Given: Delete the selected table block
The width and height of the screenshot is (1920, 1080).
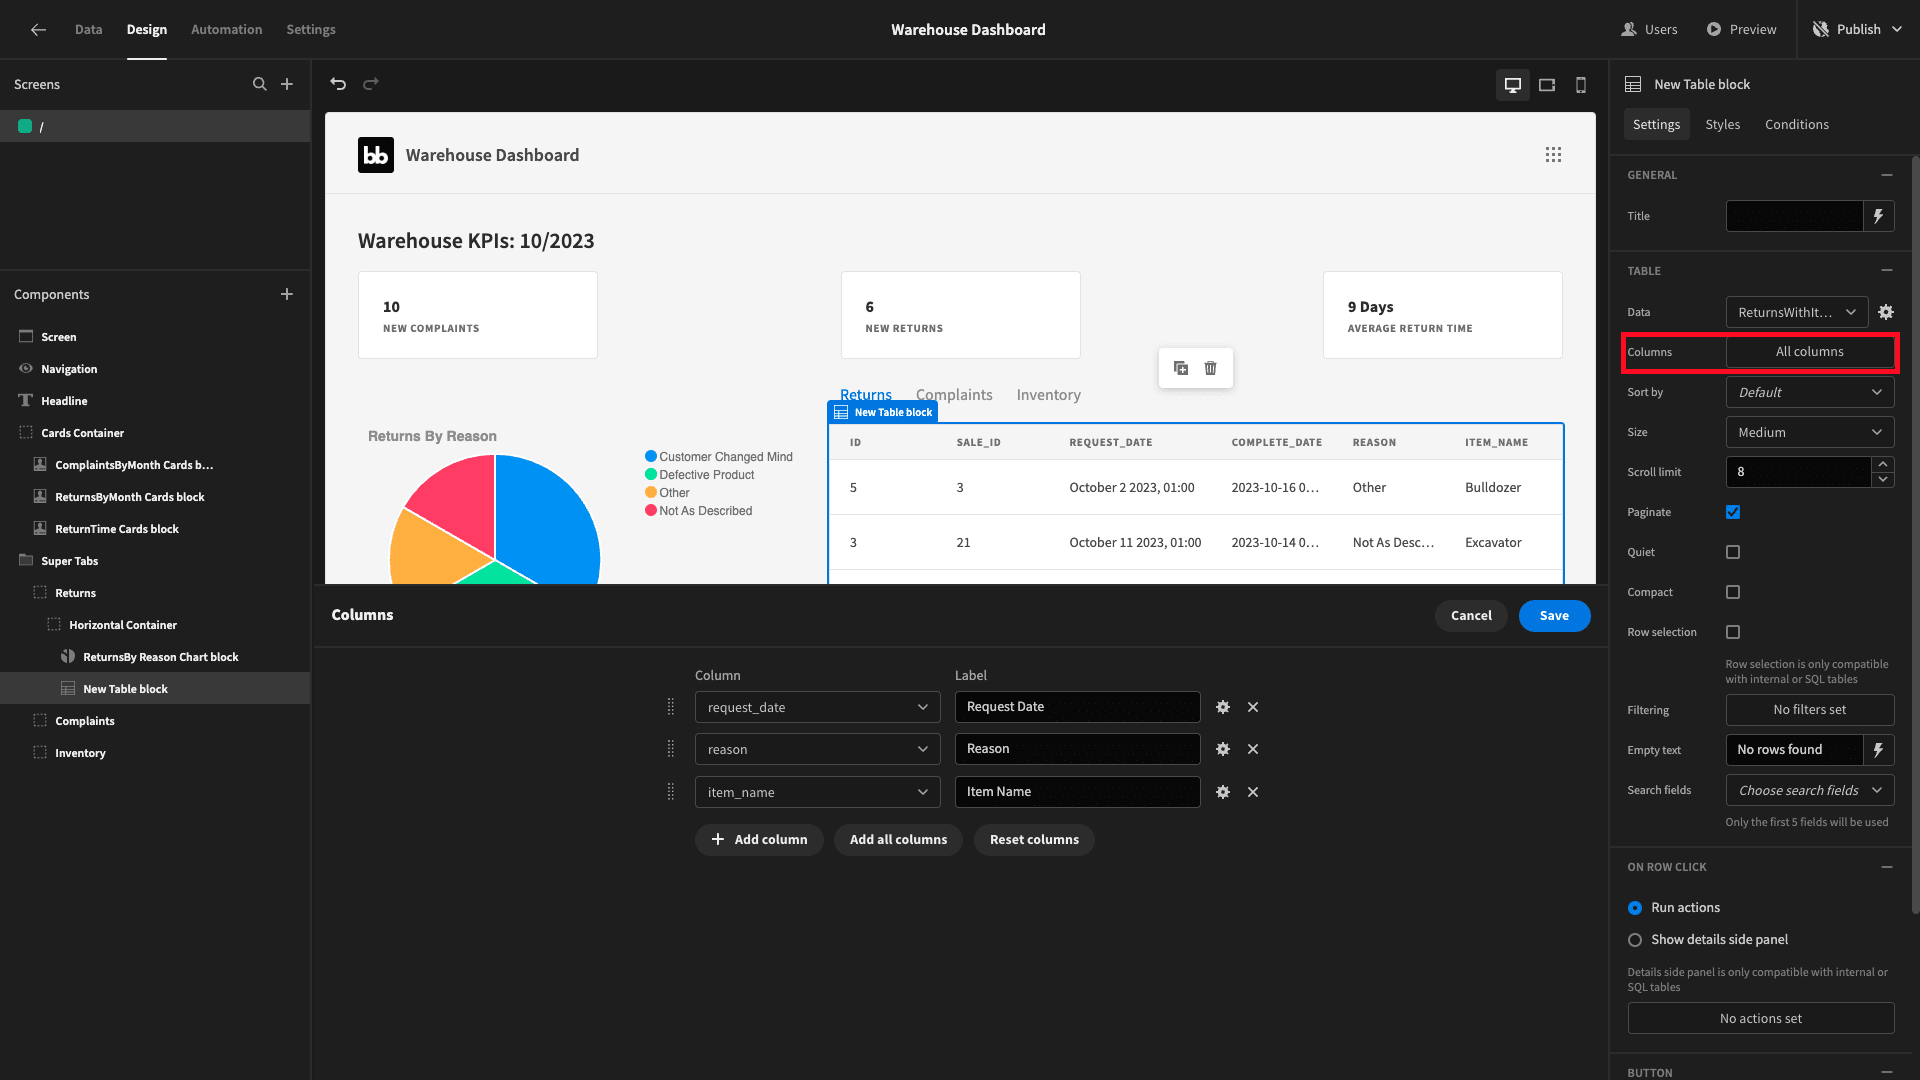Looking at the screenshot, I should click(1211, 368).
